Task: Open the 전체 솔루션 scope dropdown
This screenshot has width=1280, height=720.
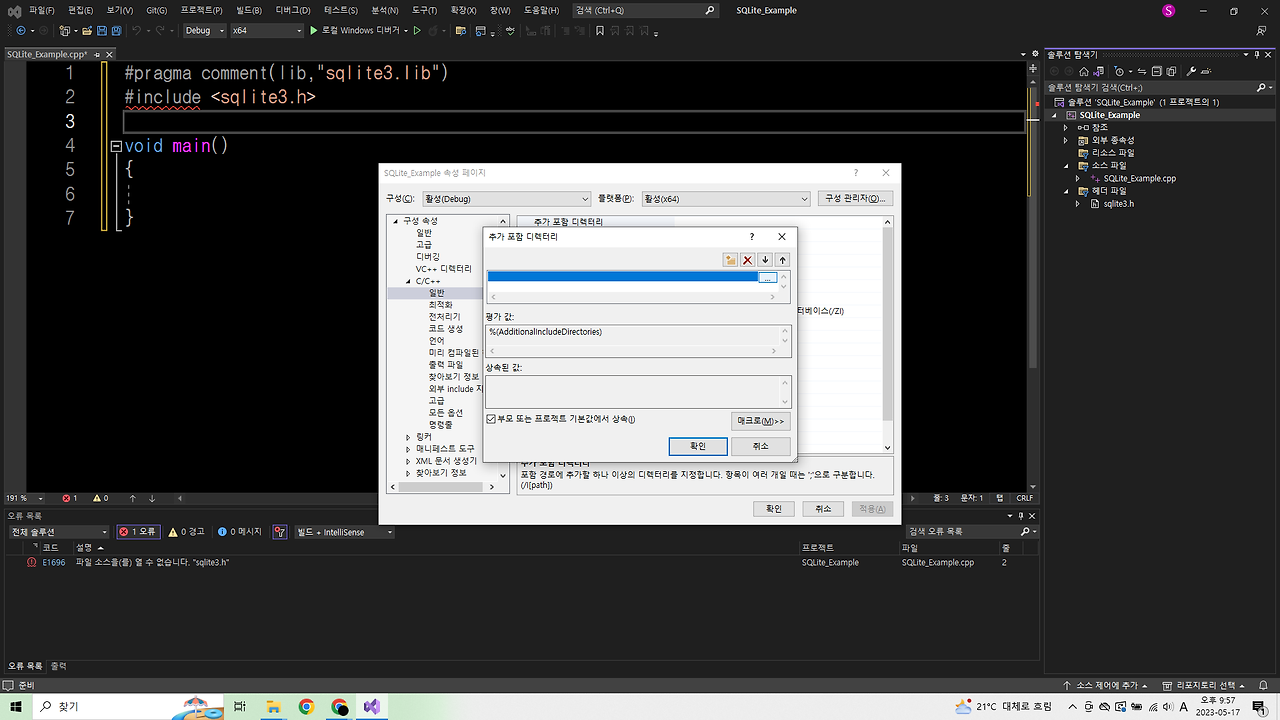Action: 58,532
